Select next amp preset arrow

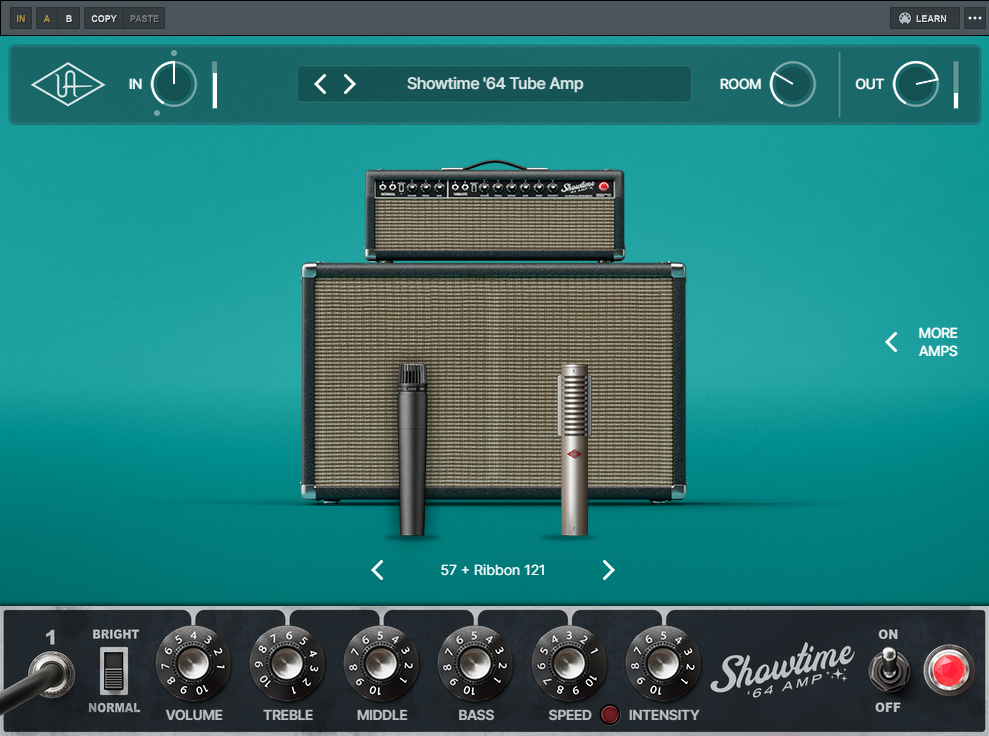[x=350, y=84]
